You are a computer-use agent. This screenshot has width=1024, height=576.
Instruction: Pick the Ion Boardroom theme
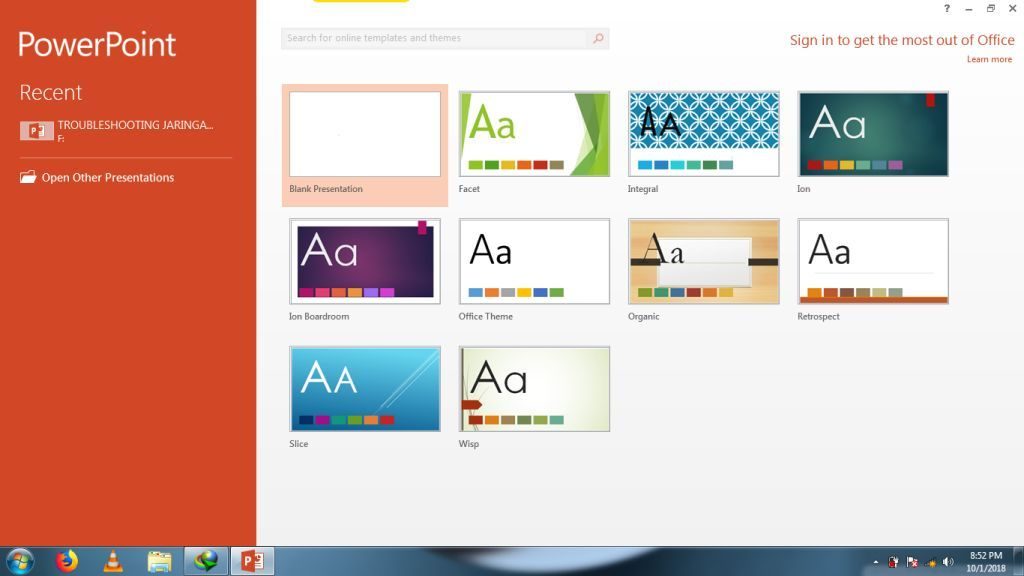pos(365,261)
